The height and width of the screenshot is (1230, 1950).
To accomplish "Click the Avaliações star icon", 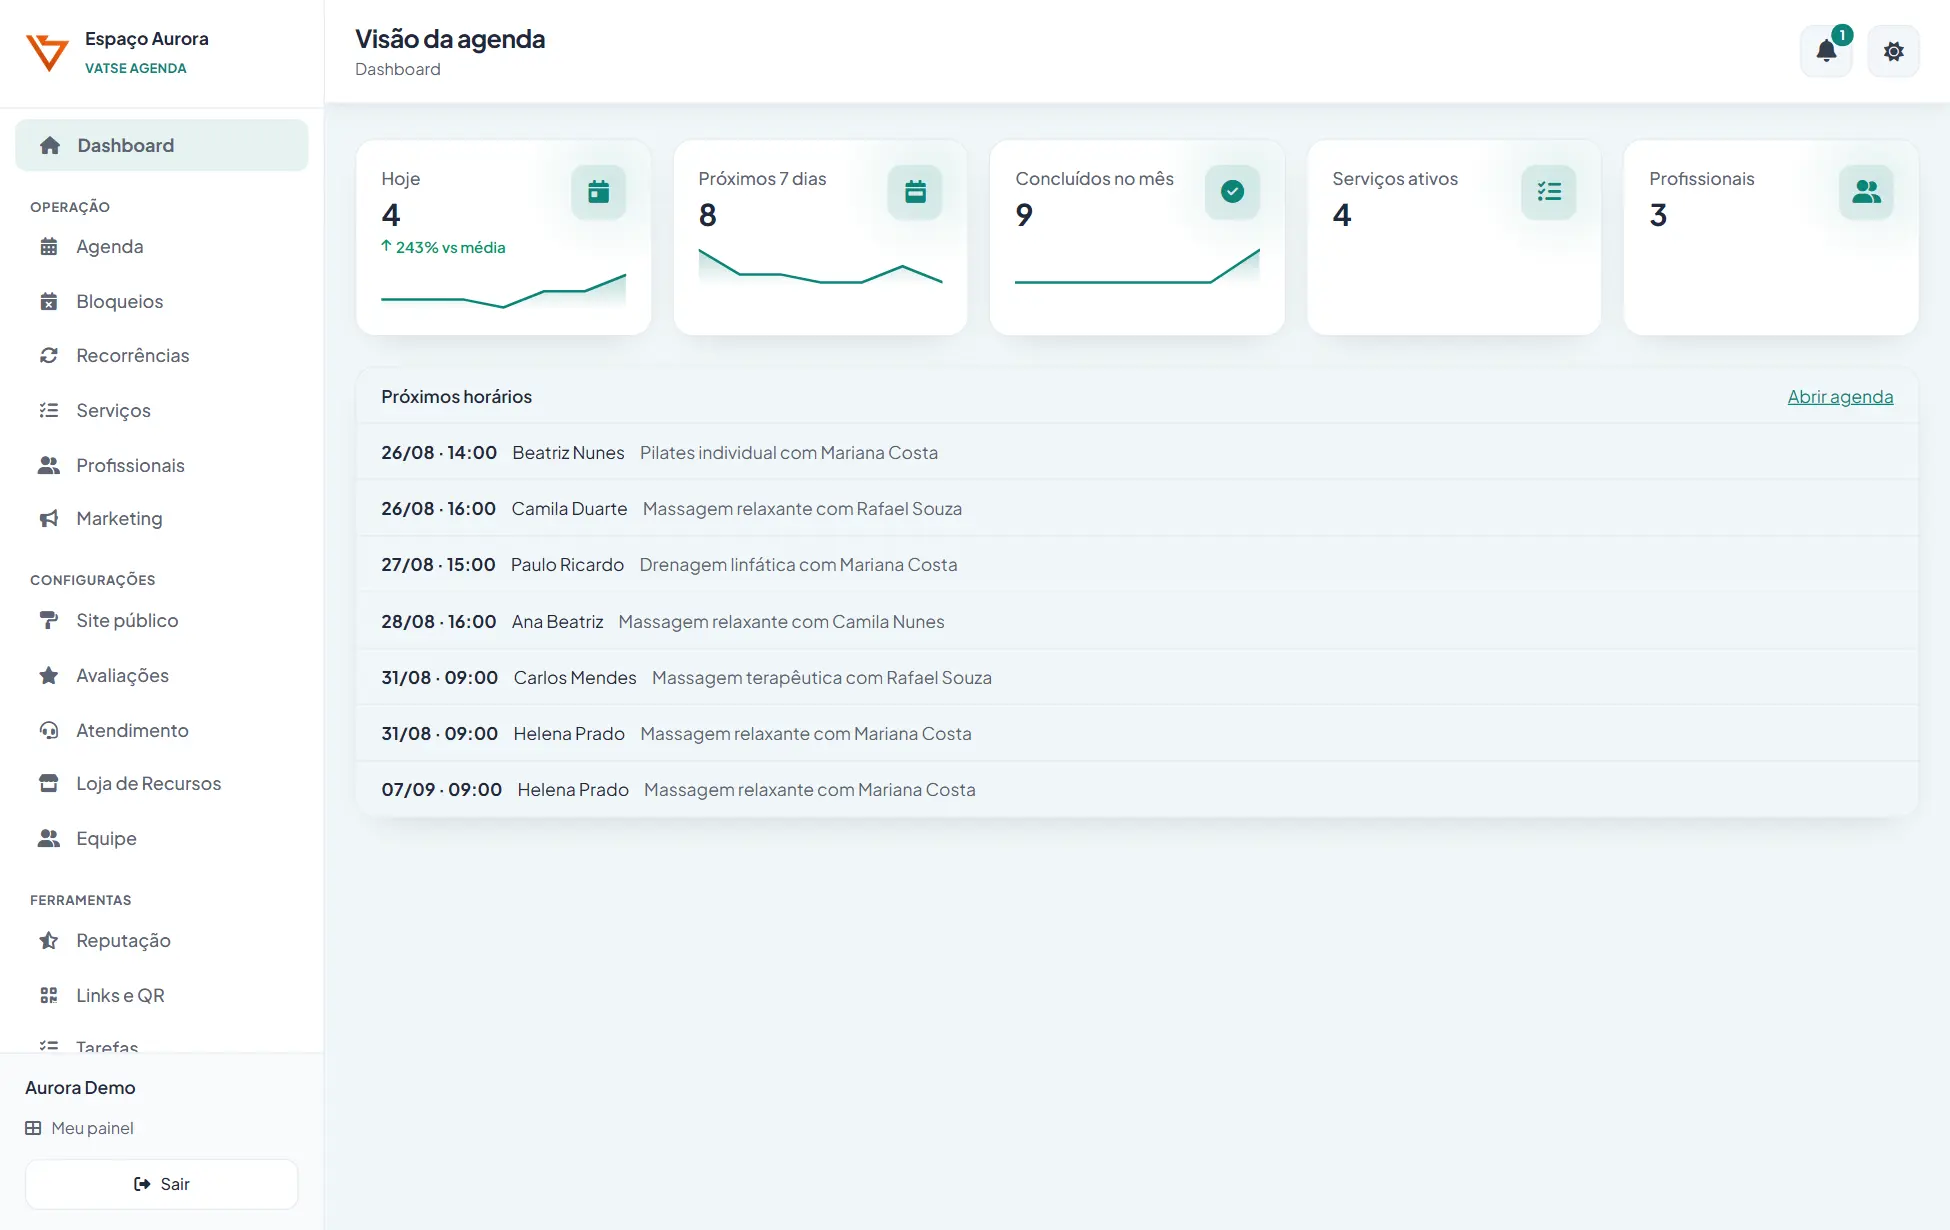I will (49, 676).
